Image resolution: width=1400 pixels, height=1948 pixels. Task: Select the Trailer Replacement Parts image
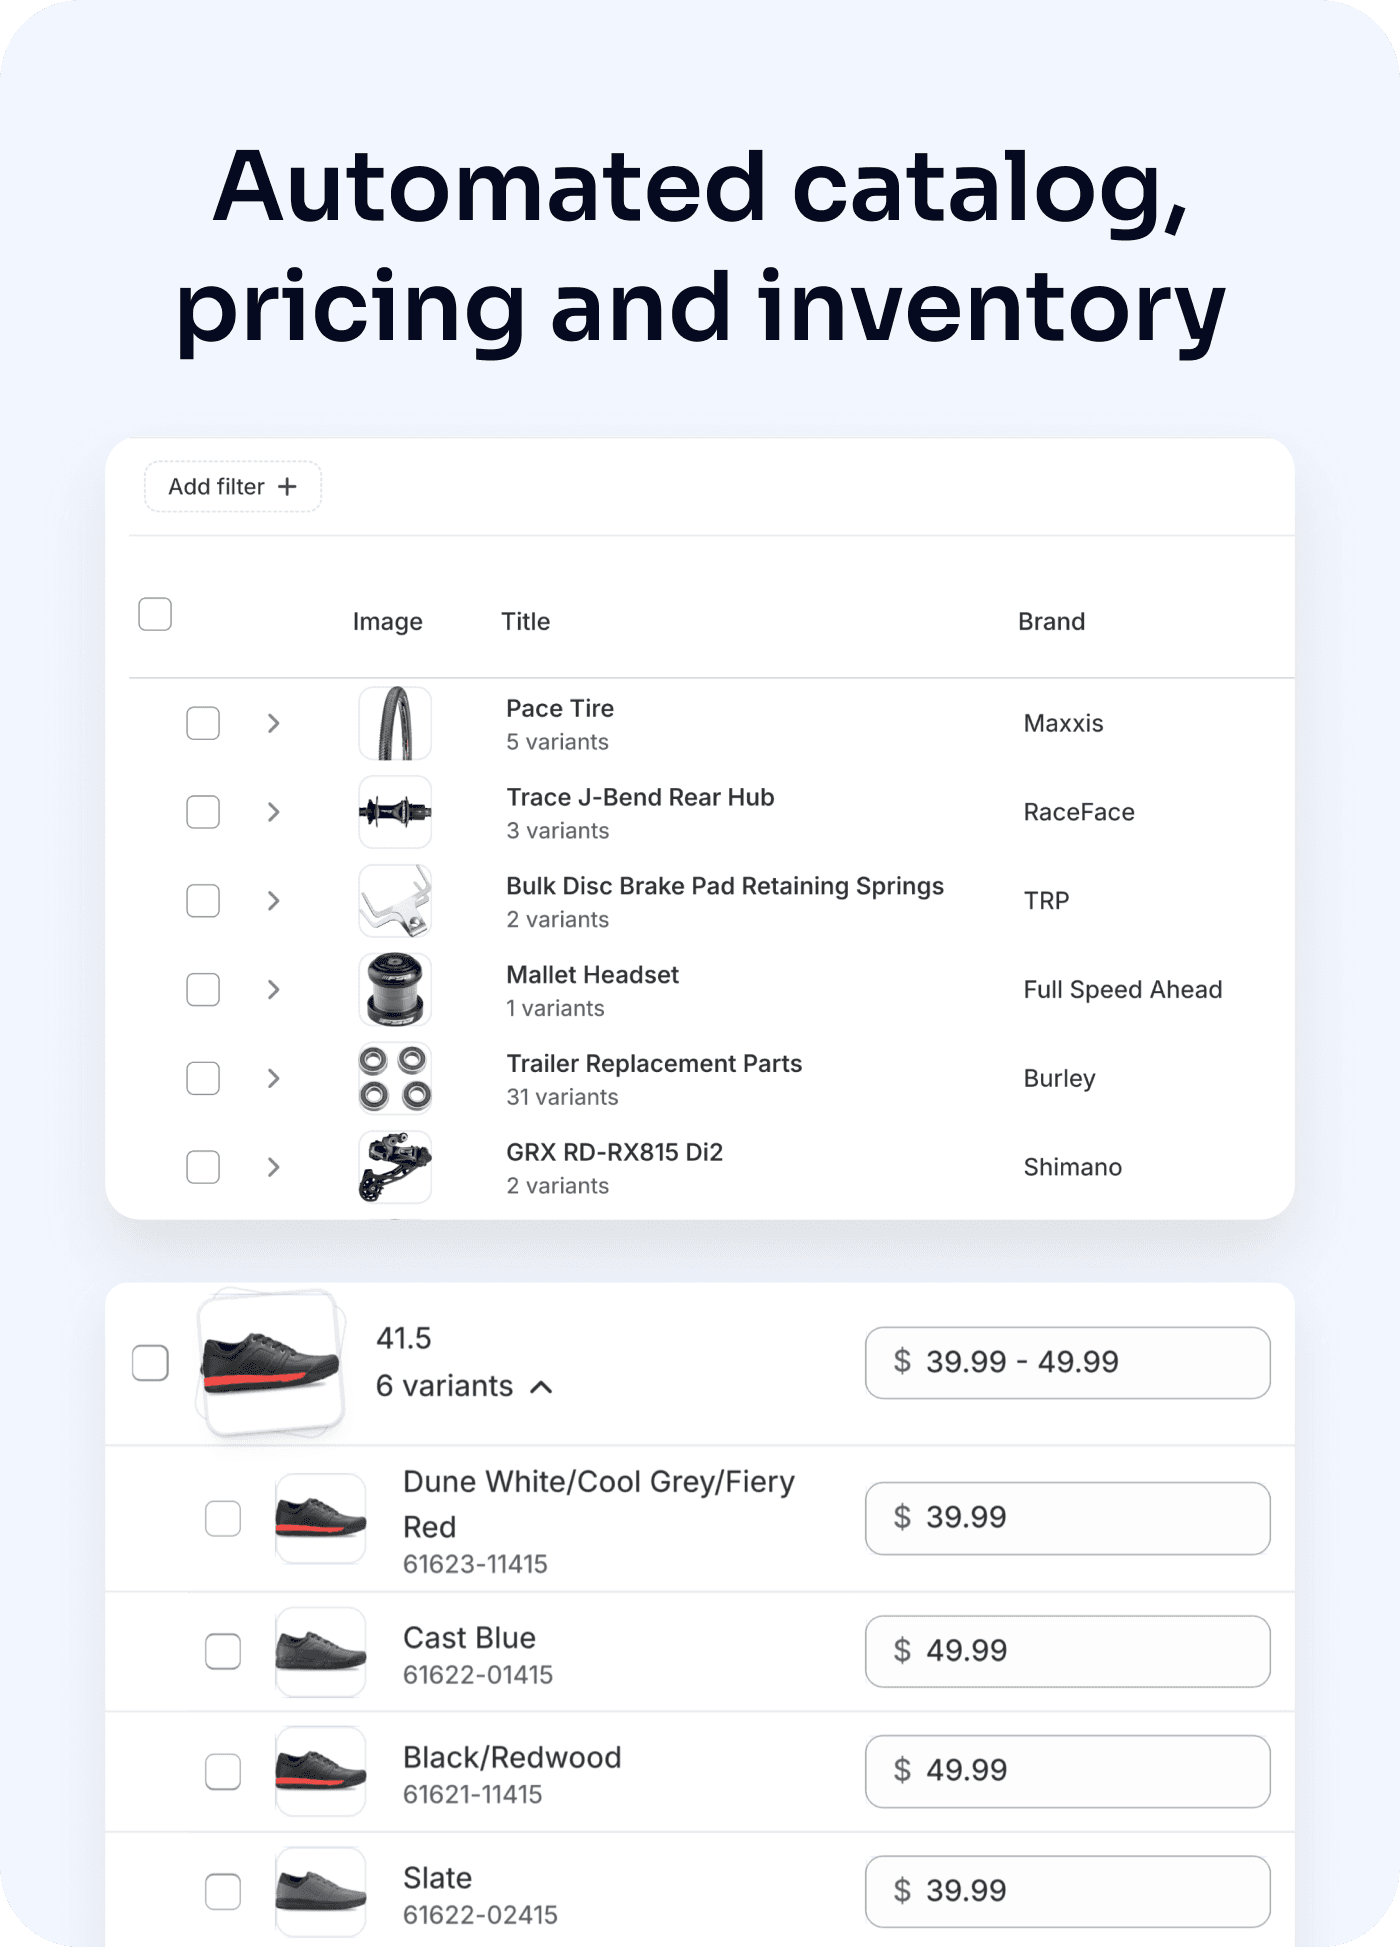(x=394, y=1078)
